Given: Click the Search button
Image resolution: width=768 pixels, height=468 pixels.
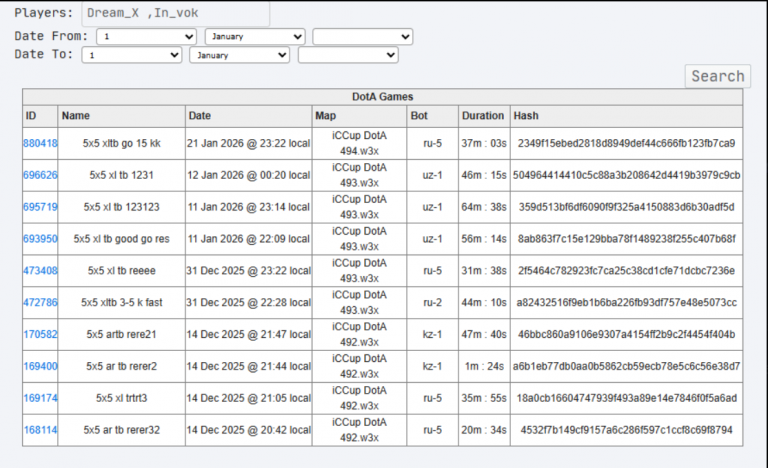Looking at the screenshot, I should click(718, 76).
